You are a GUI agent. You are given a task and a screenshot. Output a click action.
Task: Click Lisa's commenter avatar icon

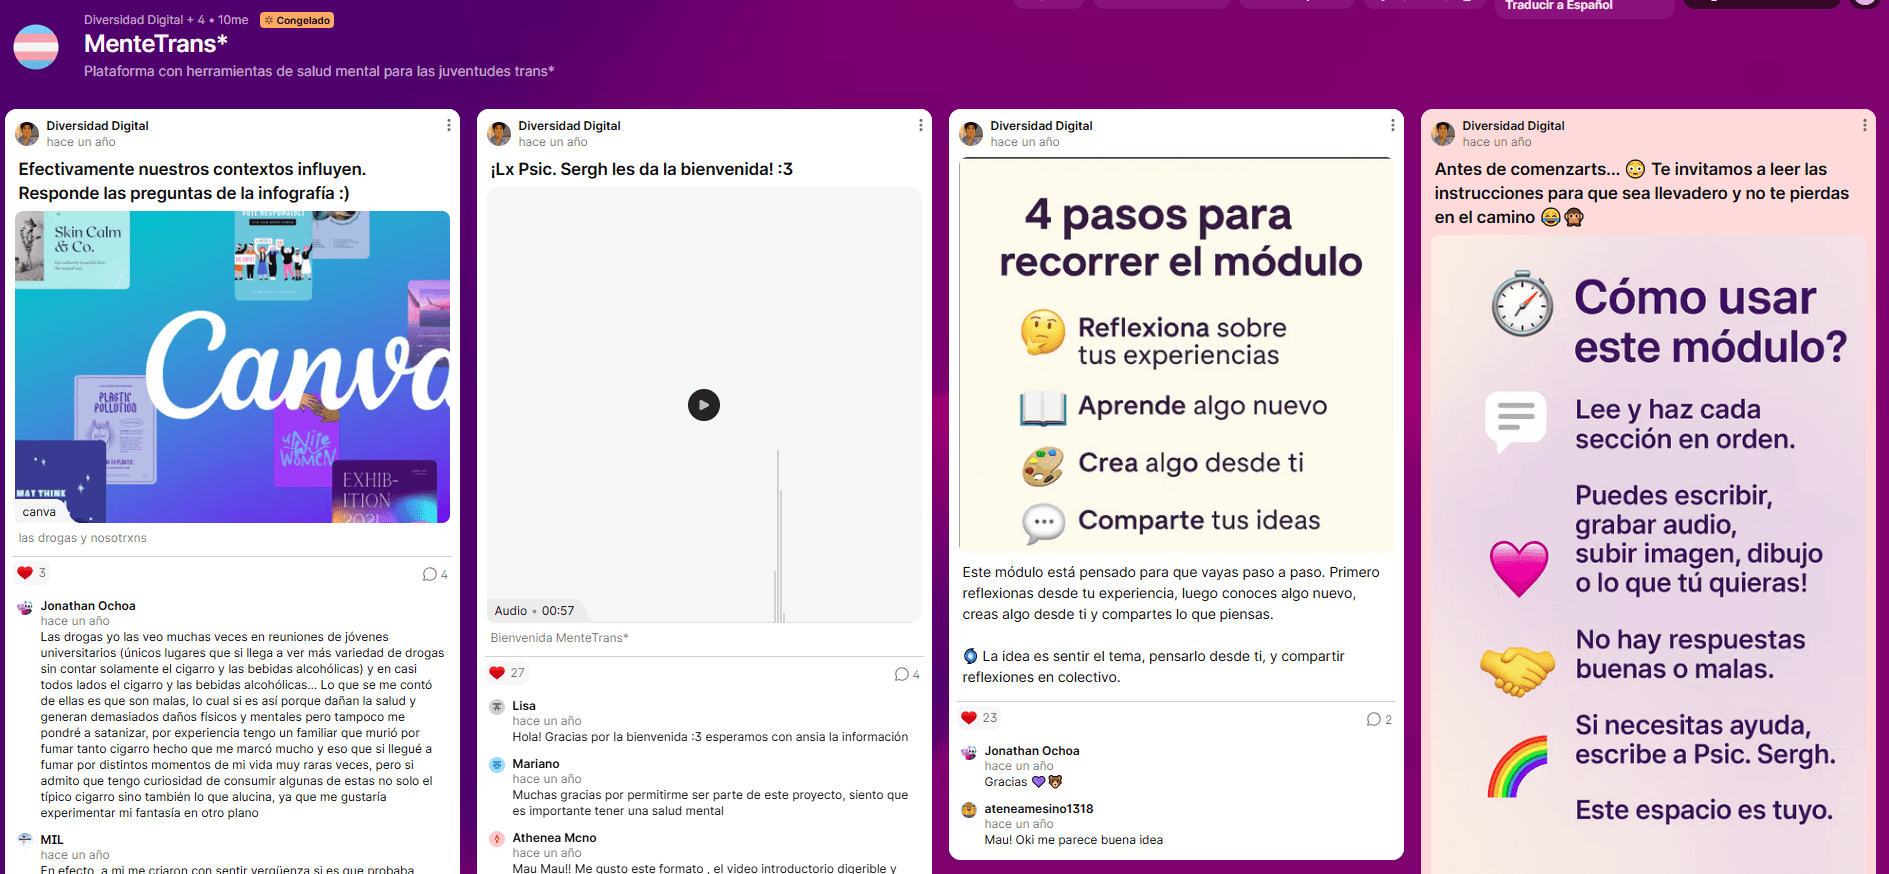[497, 707]
